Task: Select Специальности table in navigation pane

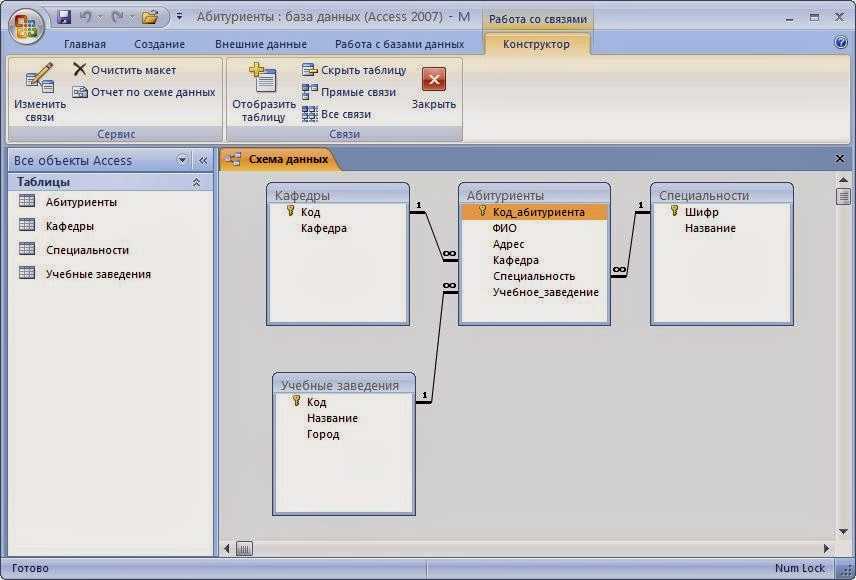Action: tap(87, 250)
